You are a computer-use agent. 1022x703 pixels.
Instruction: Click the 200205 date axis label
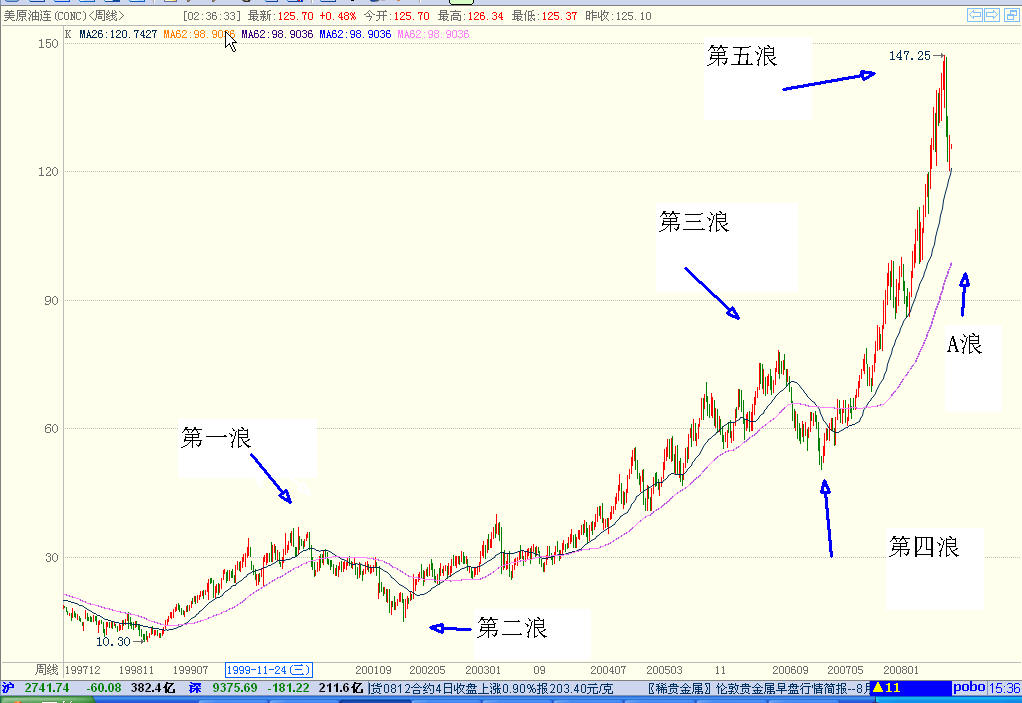tap(428, 670)
